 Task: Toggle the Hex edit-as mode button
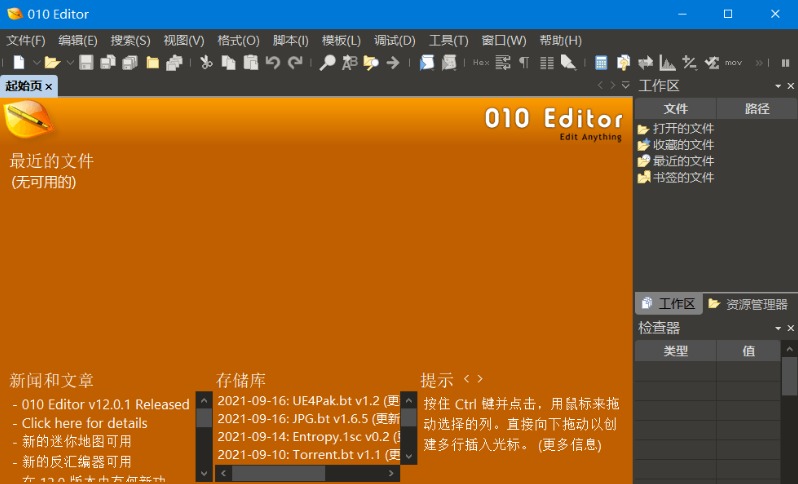[481, 63]
